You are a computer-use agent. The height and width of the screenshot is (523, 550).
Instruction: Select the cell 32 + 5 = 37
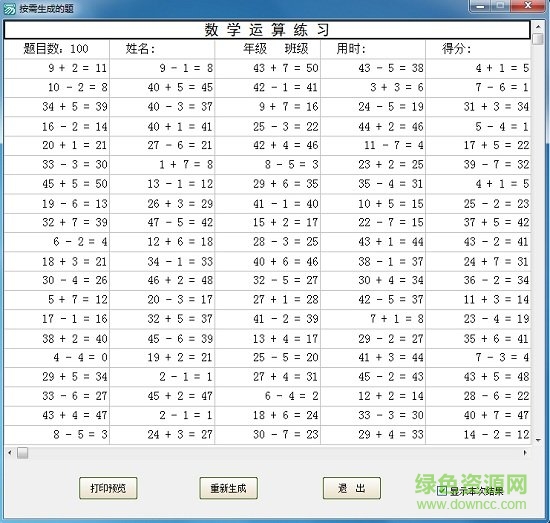coord(162,319)
